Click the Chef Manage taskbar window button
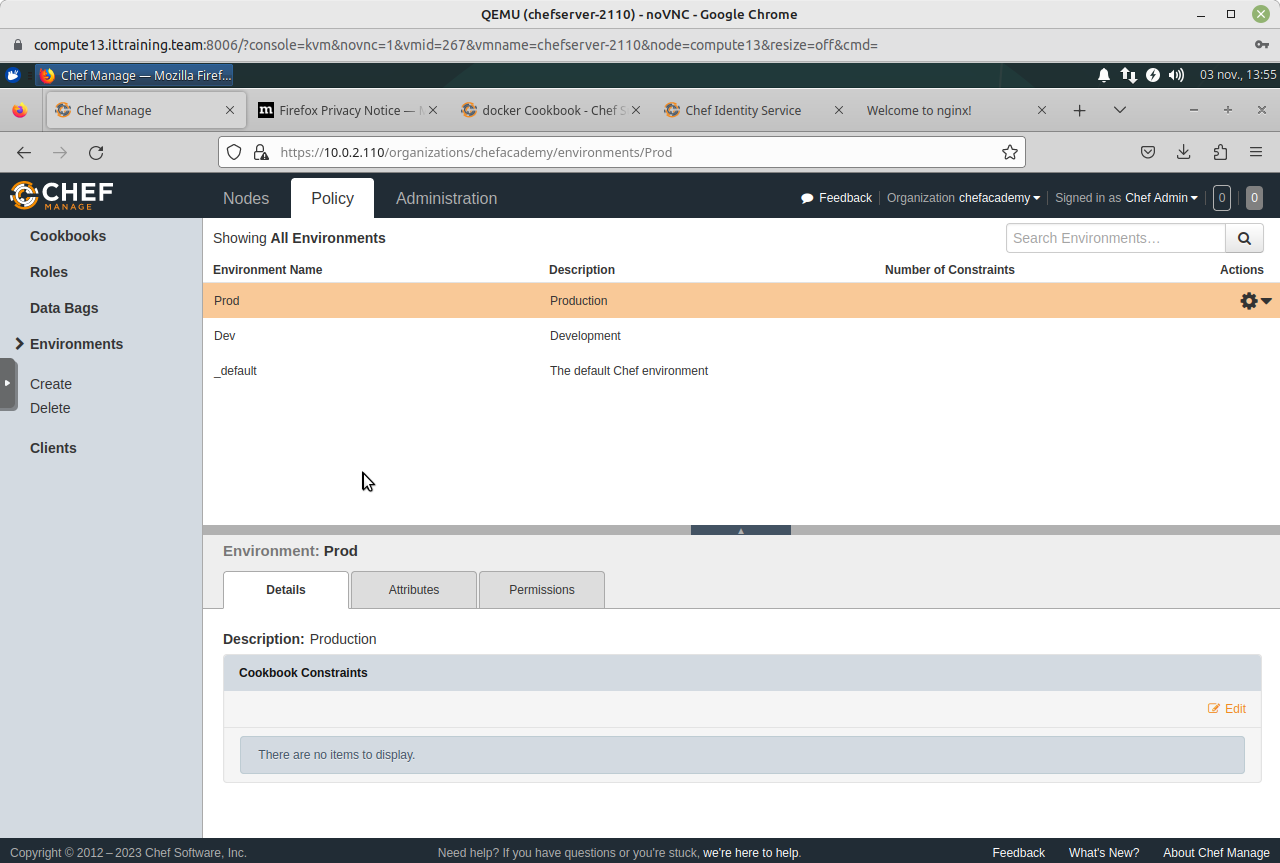Image resolution: width=1280 pixels, height=863 pixels. pos(134,75)
